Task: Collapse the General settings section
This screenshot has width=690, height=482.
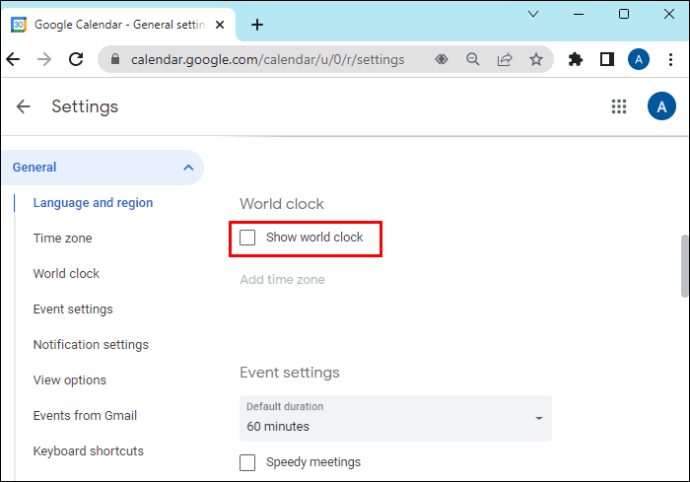Action: pyautogui.click(x=188, y=168)
